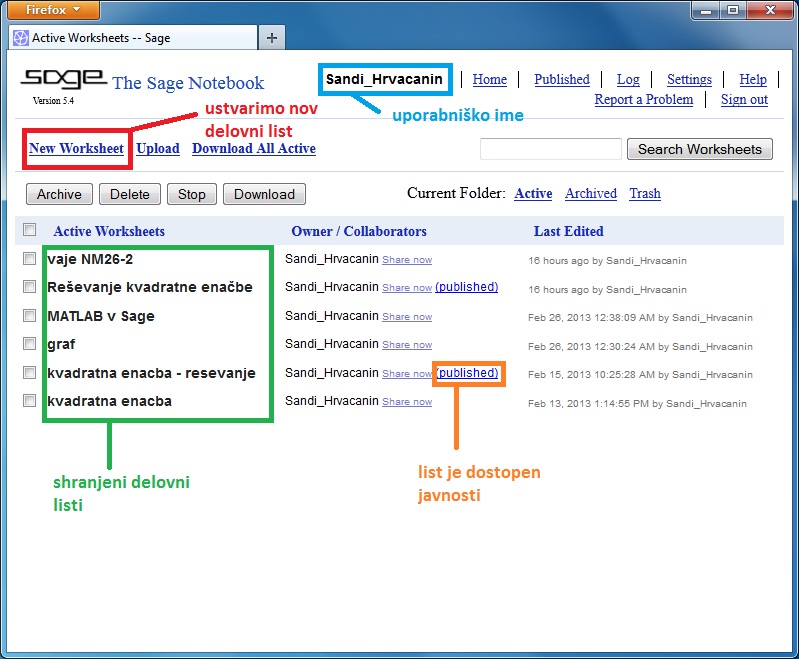Select the kvadratna enacba worksheet checkbox

pyautogui.click(x=29, y=401)
